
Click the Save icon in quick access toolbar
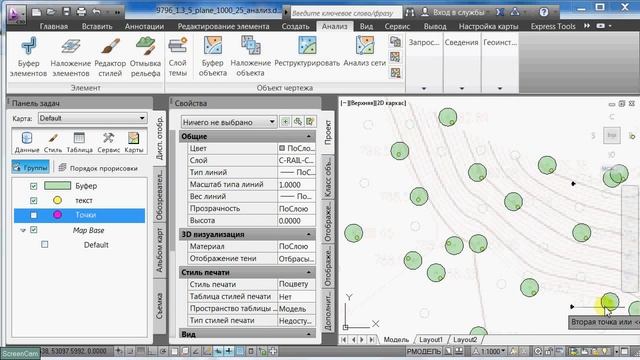[x=66, y=11]
